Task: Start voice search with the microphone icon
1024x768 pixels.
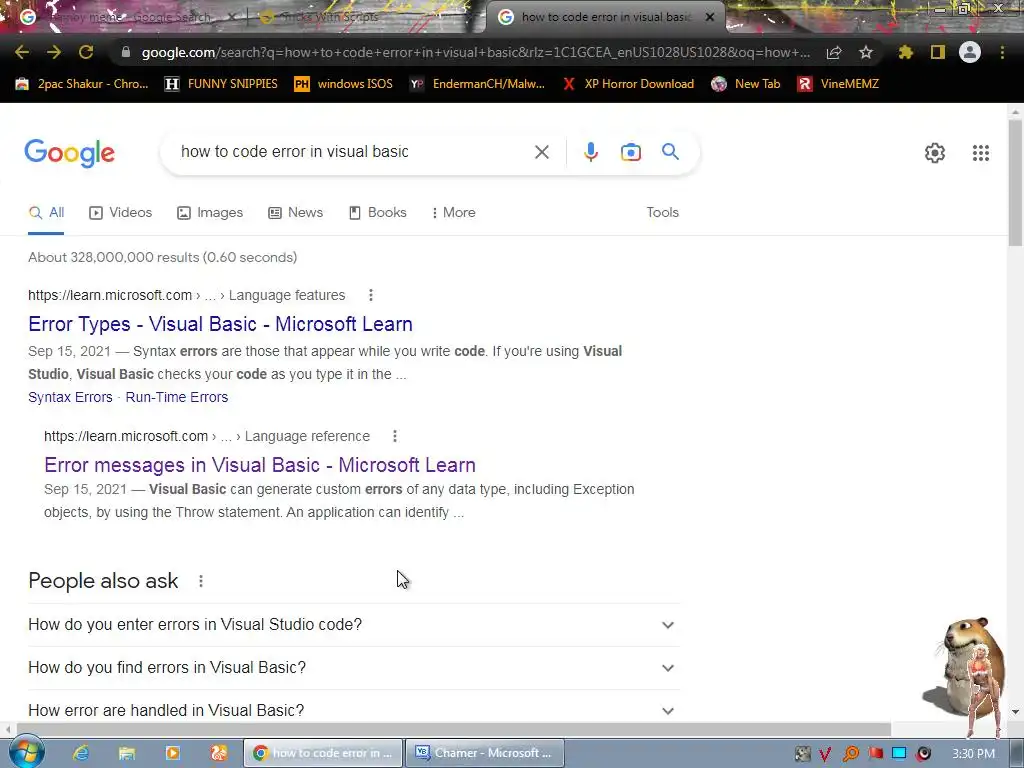Action: click(590, 152)
